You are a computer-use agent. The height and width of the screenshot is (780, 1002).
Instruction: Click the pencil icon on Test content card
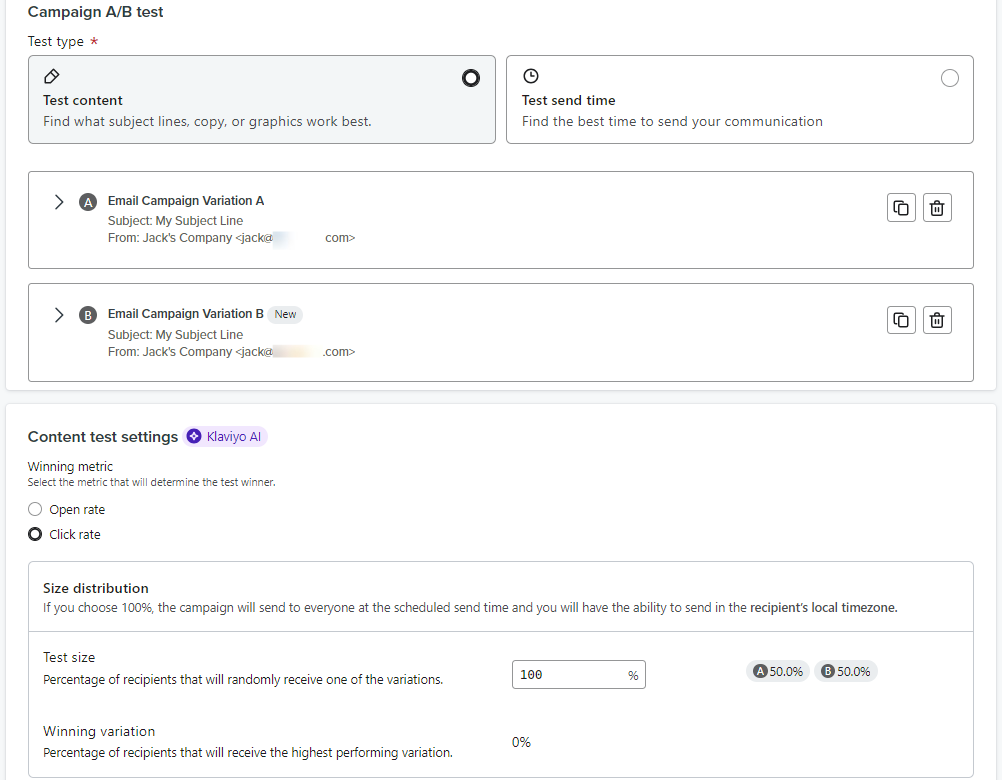pyautogui.click(x=51, y=75)
